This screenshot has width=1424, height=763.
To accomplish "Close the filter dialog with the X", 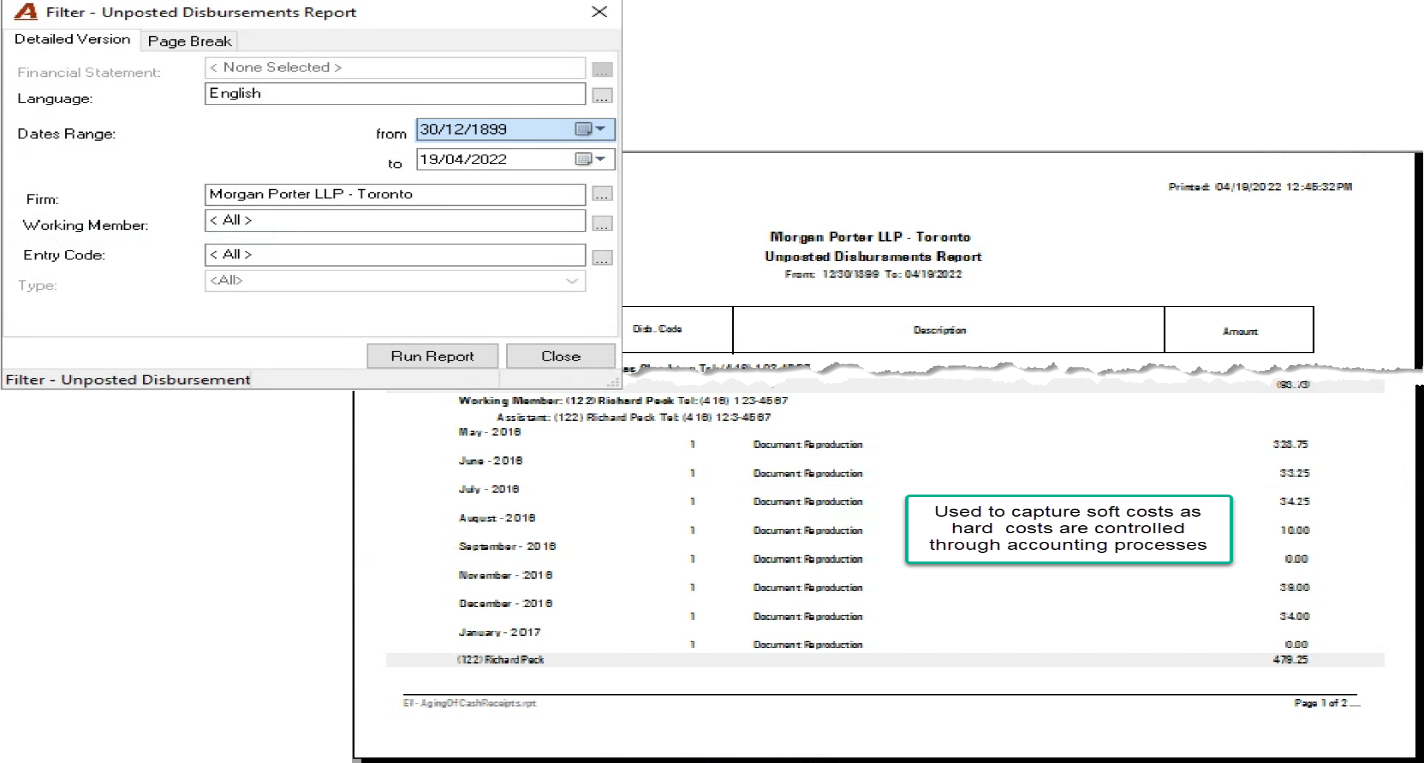I will click(599, 12).
